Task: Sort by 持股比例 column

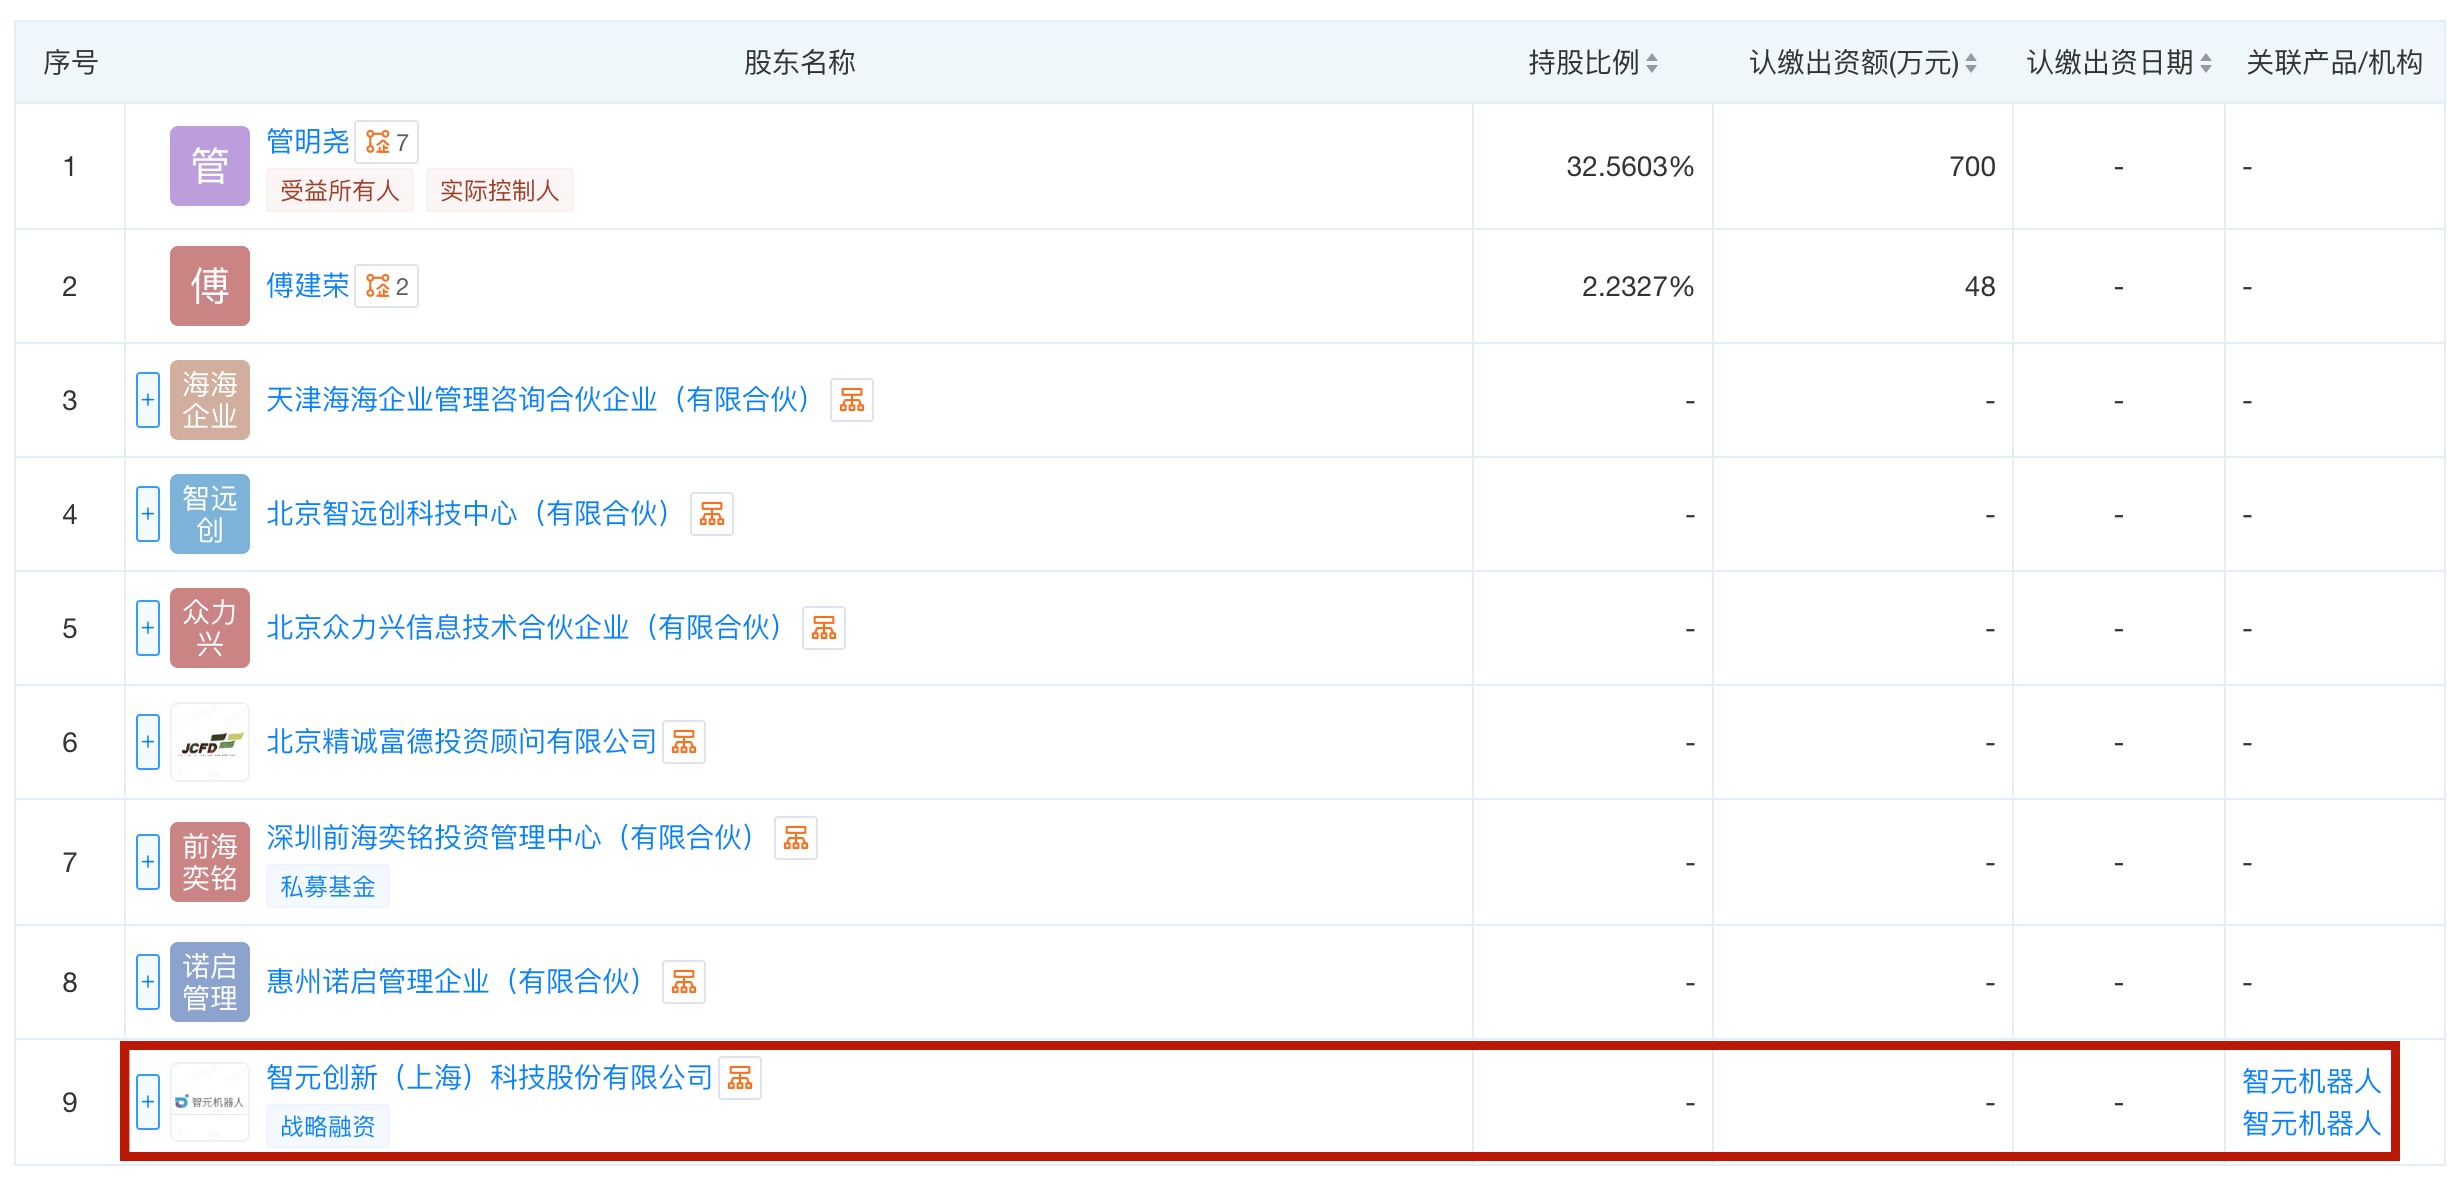Action: point(1652,63)
